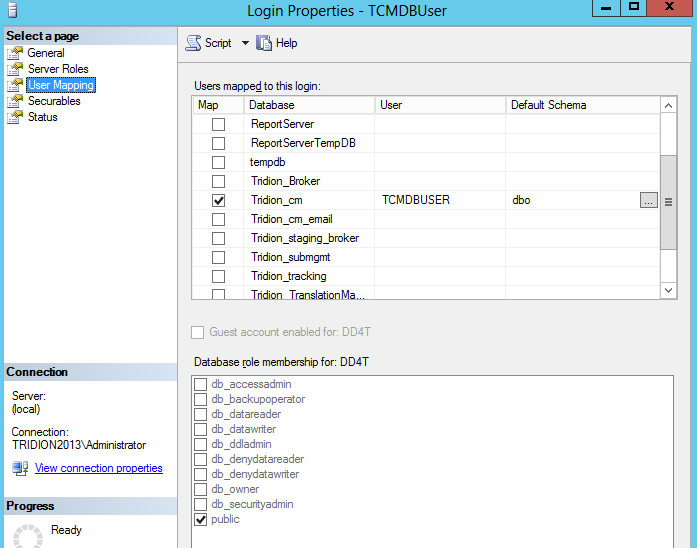Click View connection properties link
This screenshot has width=697, height=548.
pos(98,468)
